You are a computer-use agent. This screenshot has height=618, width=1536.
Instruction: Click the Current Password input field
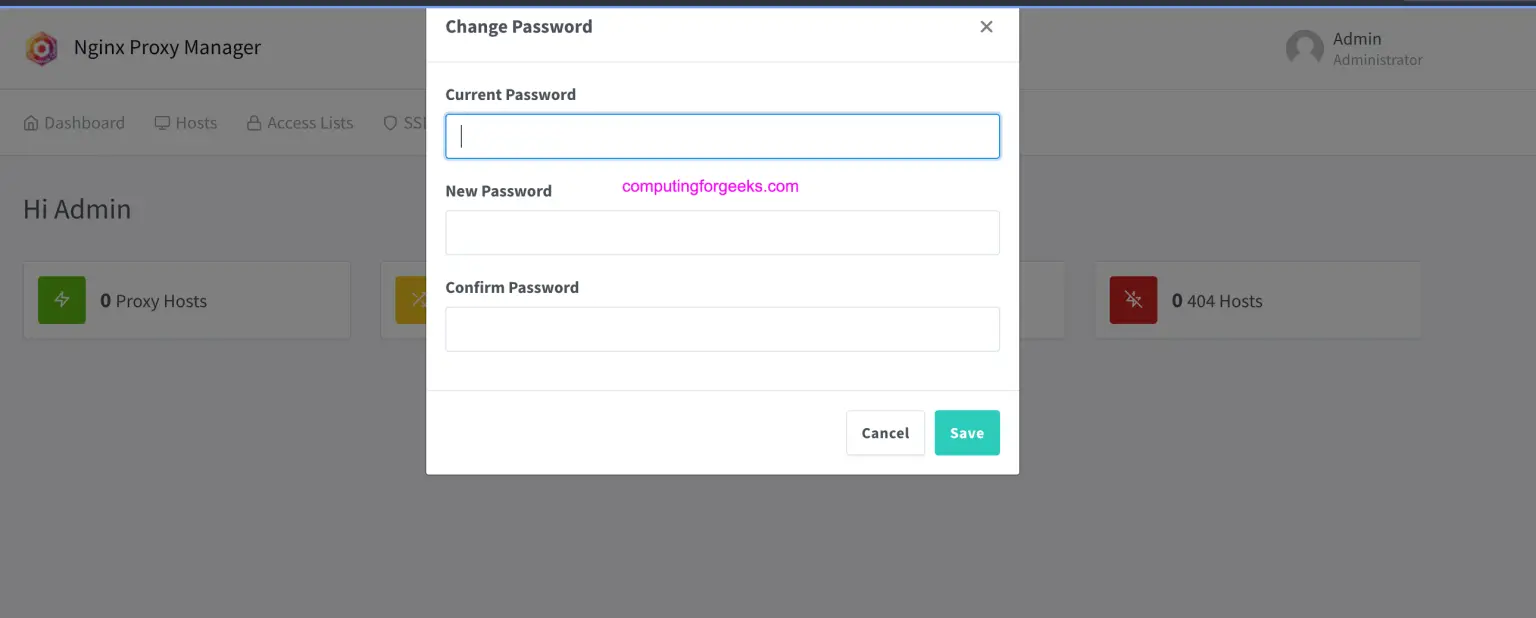tap(722, 136)
